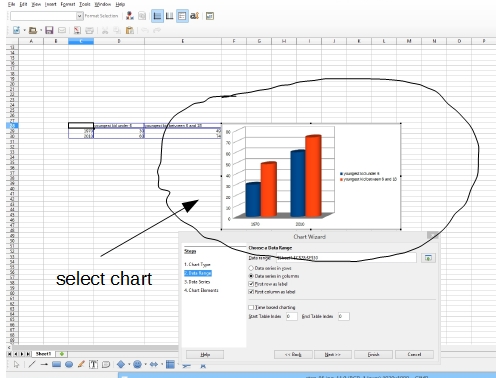Open the File menu
The image size is (496, 378).
[12, 4]
